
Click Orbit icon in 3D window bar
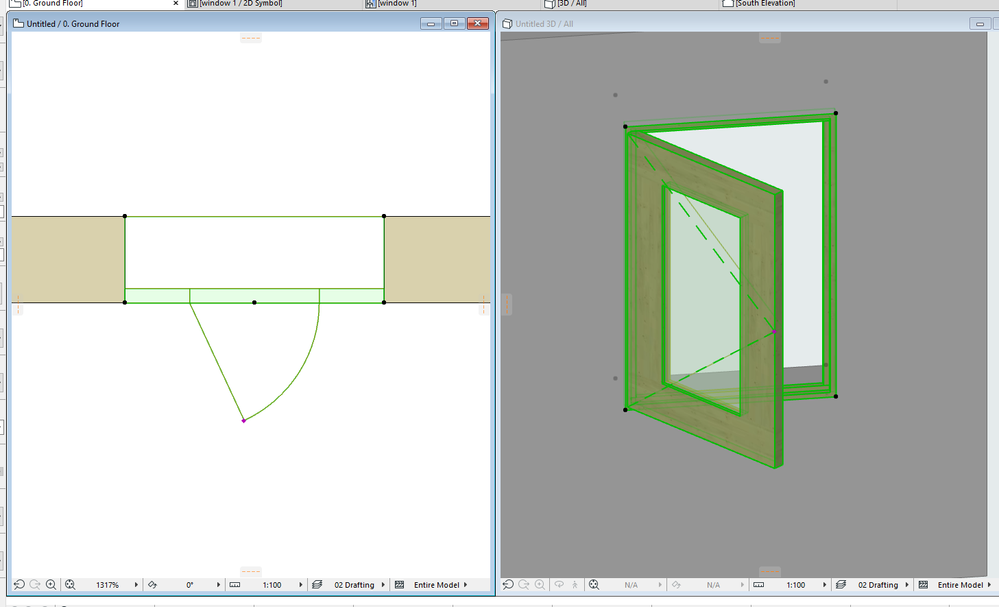point(559,585)
